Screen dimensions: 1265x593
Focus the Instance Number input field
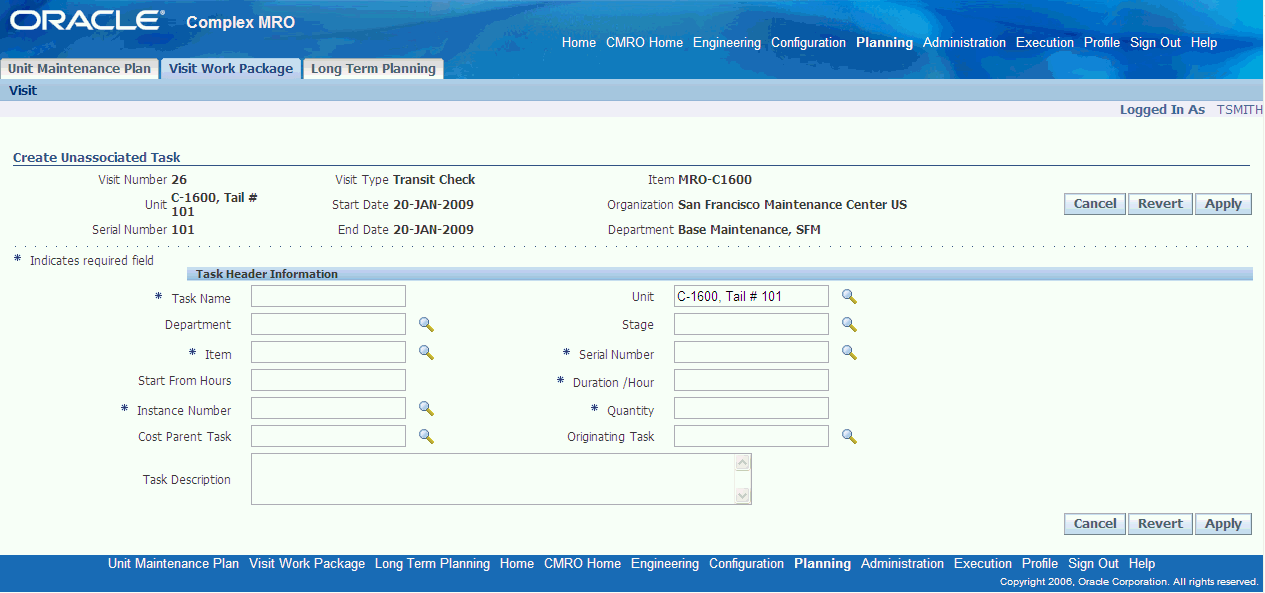pos(328,408)
